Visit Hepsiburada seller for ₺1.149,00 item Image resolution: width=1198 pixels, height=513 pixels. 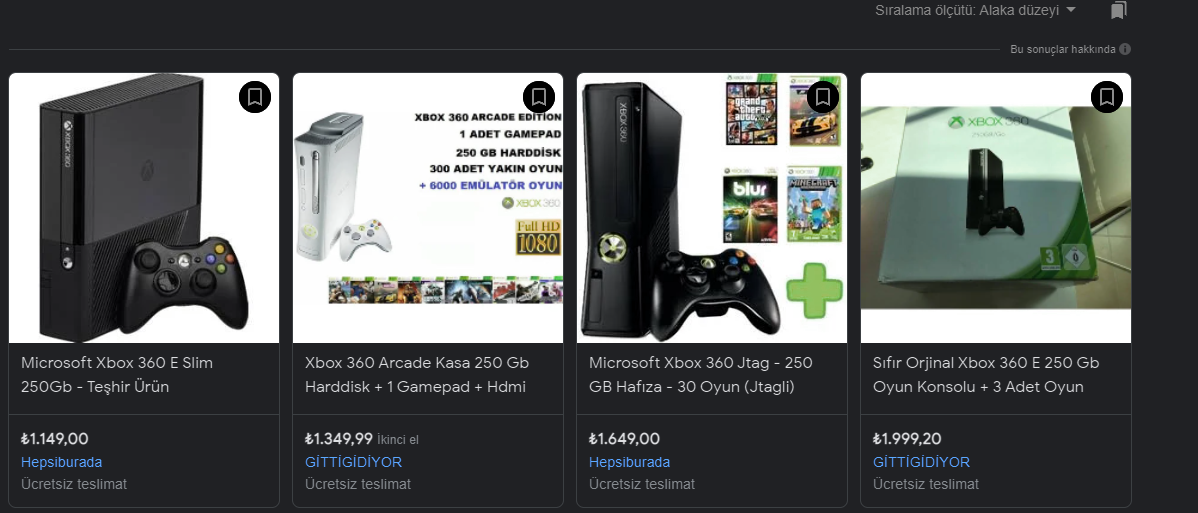tap(61, 463)
